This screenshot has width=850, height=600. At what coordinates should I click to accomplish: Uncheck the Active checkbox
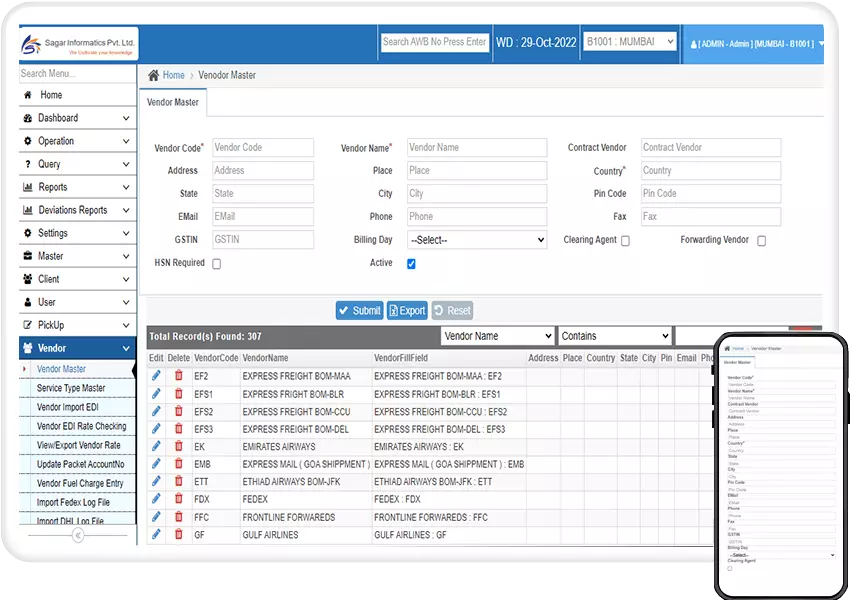411,264
